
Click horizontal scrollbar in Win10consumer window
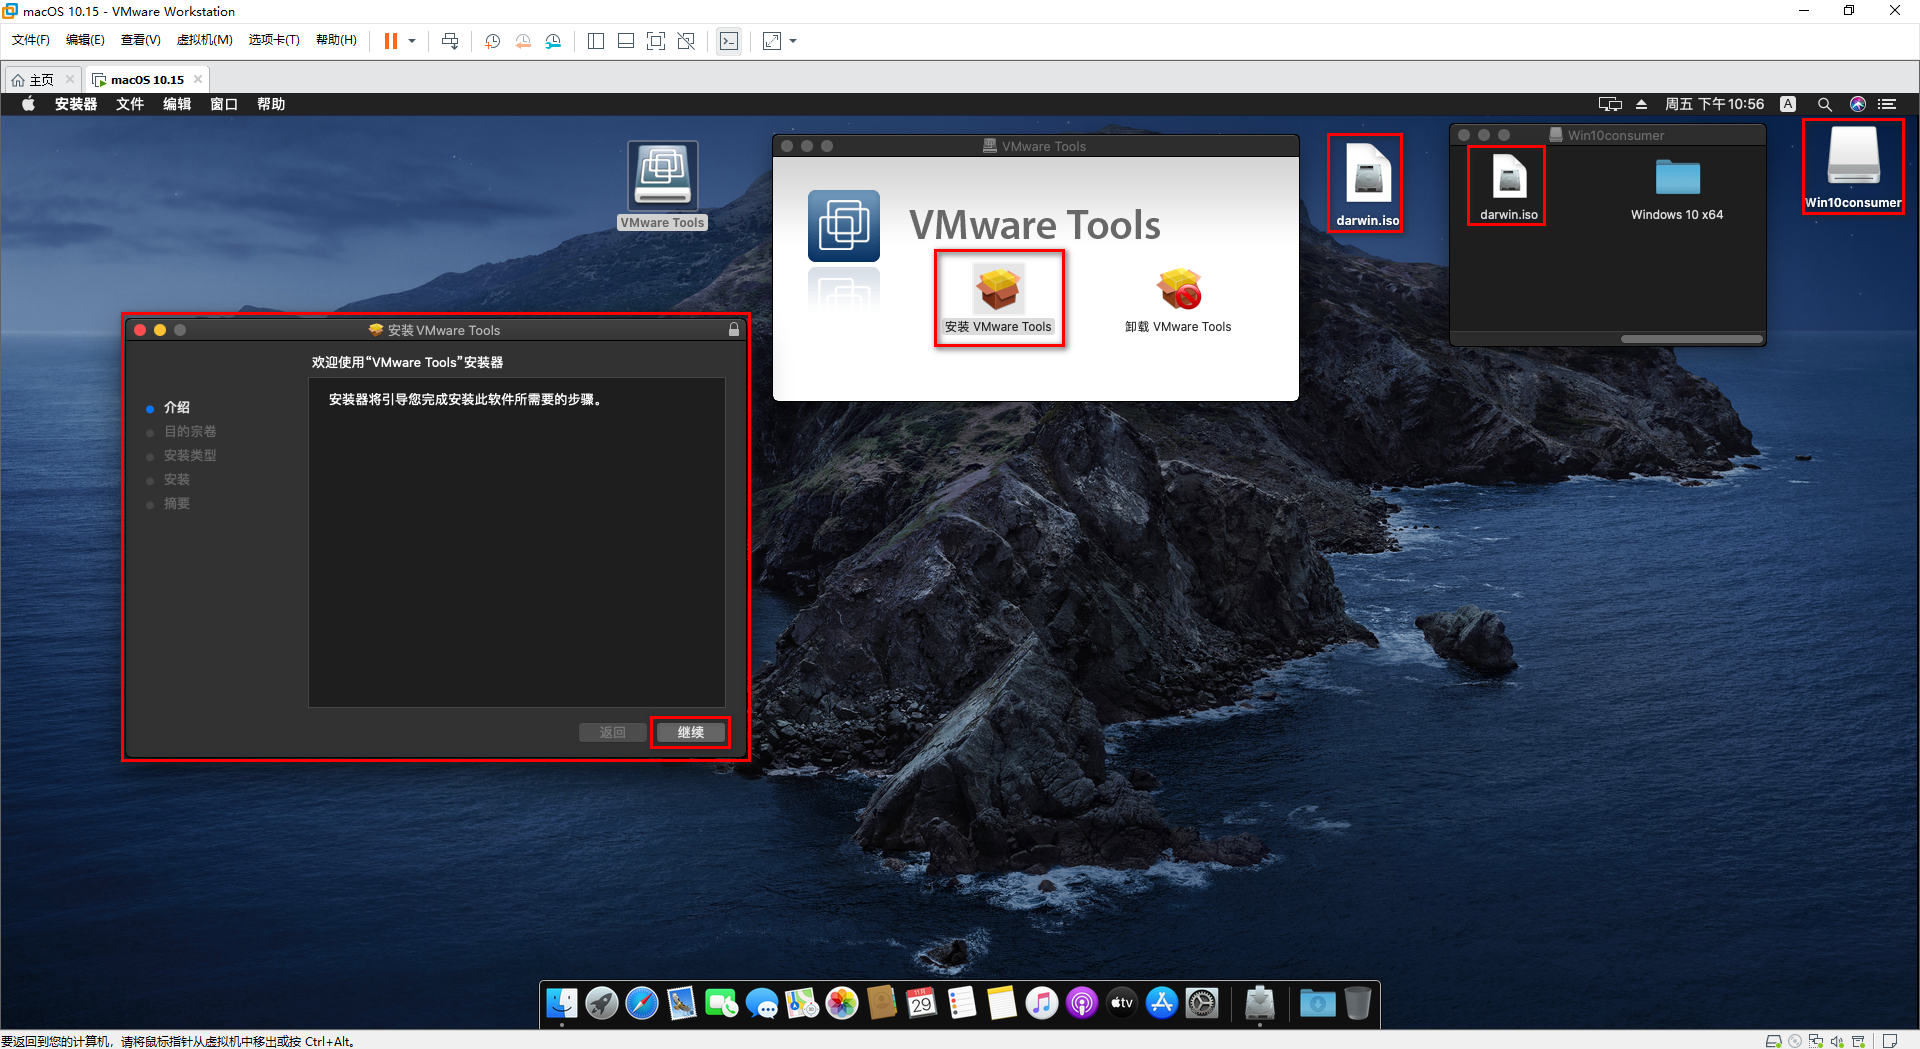pyautogui.click(x=1691, y=339)
